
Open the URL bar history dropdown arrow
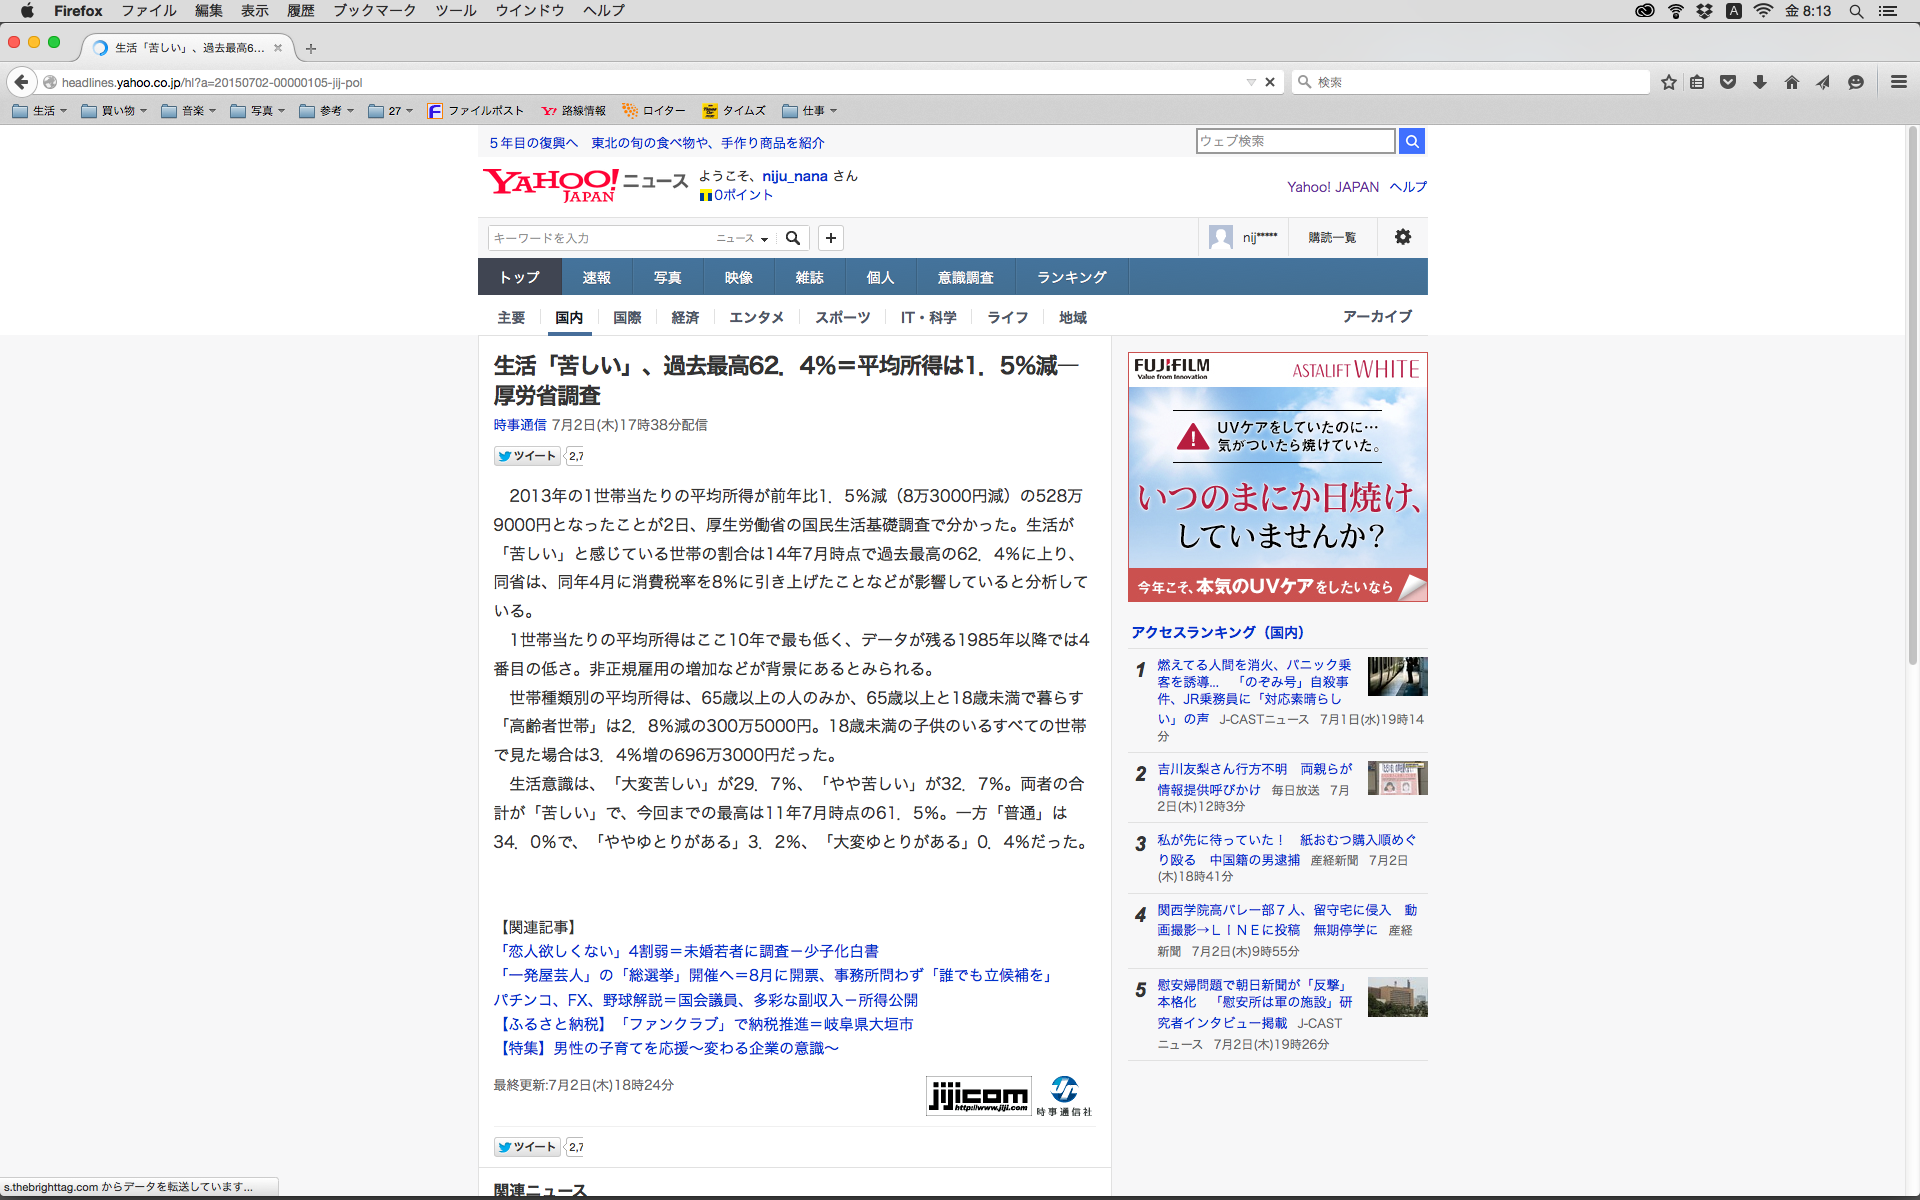click(x=1250, y=82)
